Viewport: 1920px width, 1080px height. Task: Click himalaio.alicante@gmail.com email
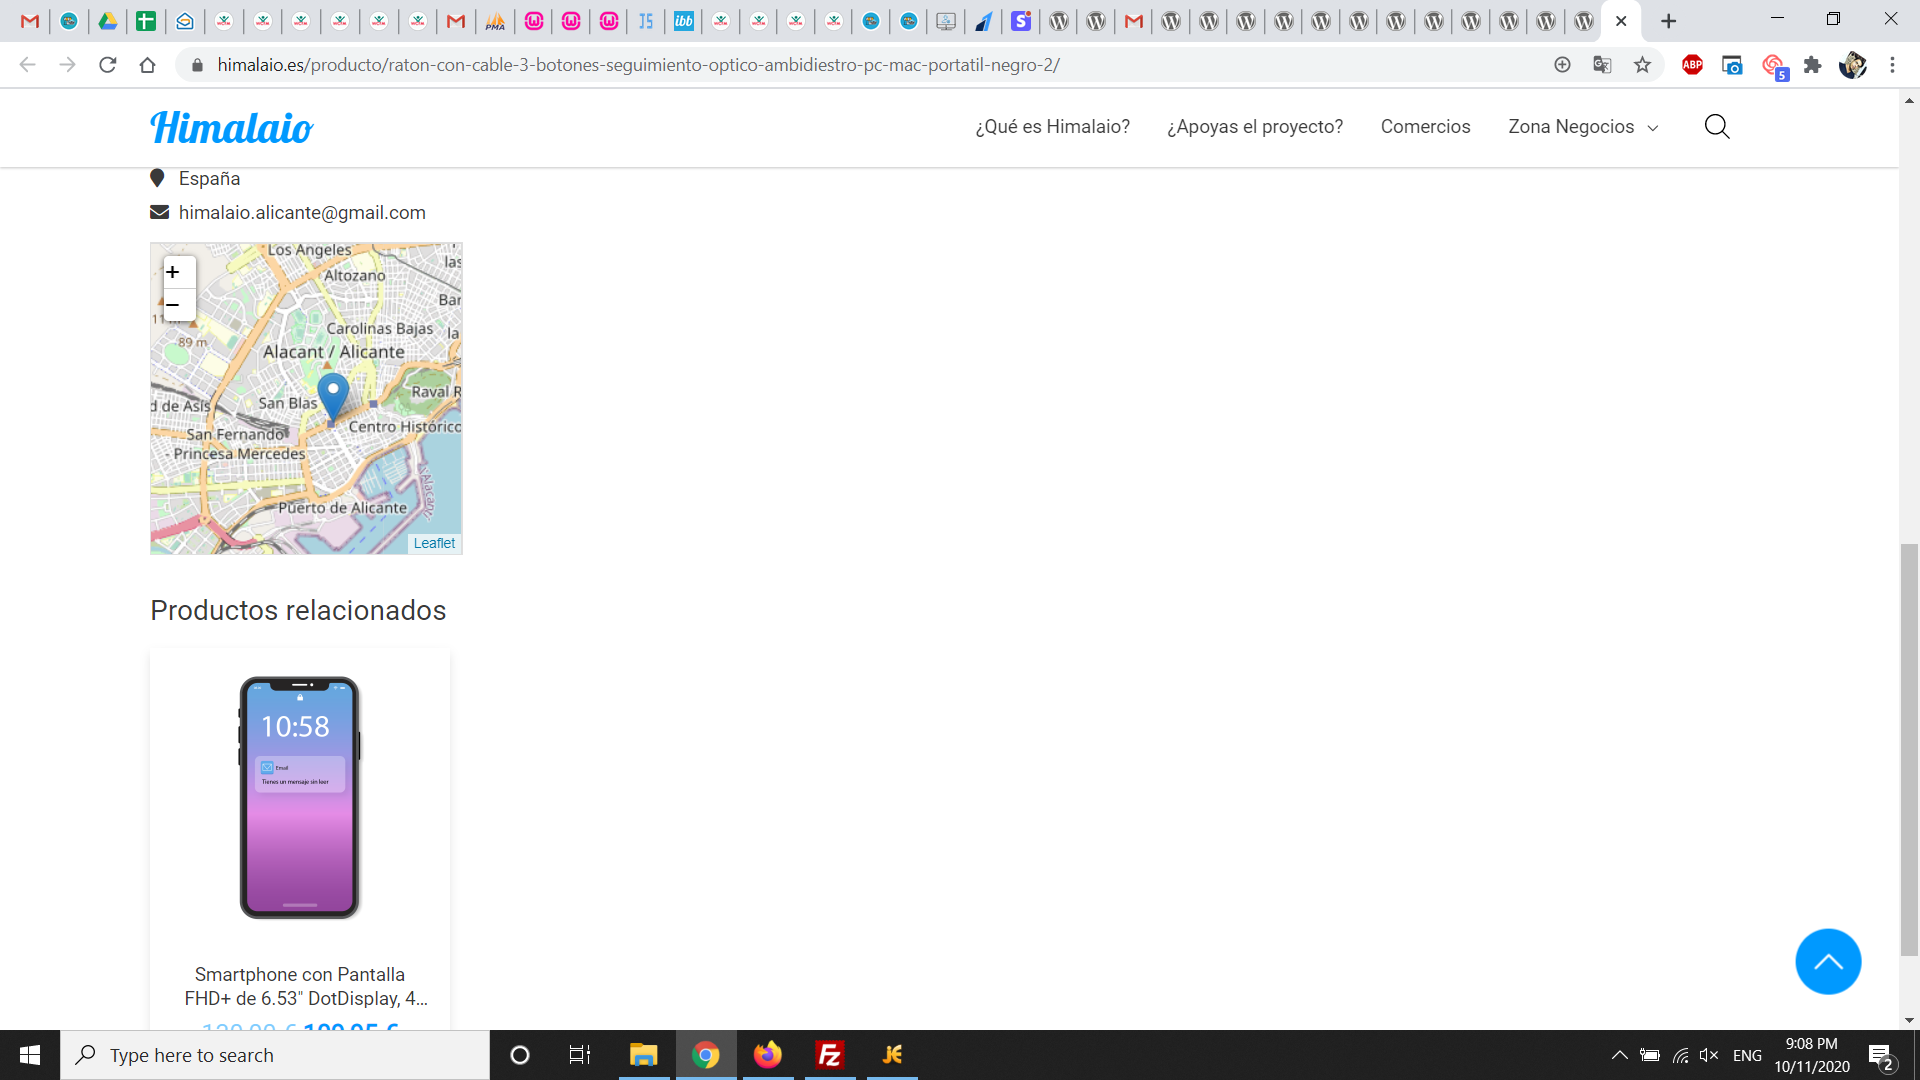[x=302, y=213]
